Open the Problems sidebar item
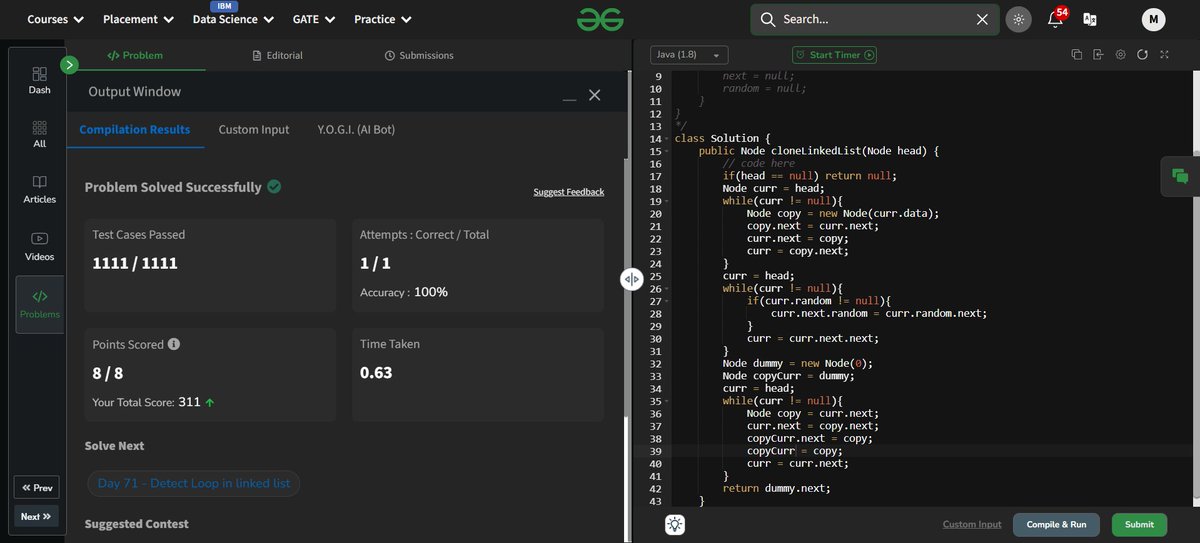The image size is (1200, 543). [39, 304]
